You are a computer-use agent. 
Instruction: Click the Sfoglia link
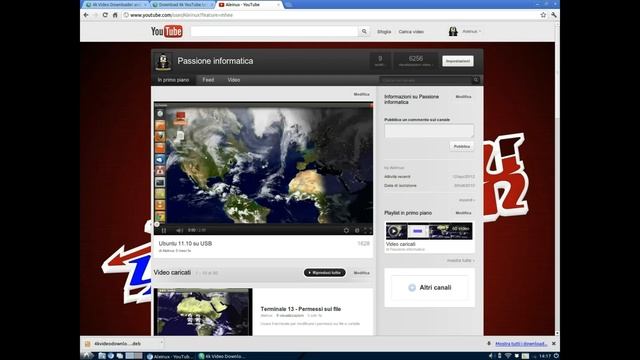(x=384, y=31)
